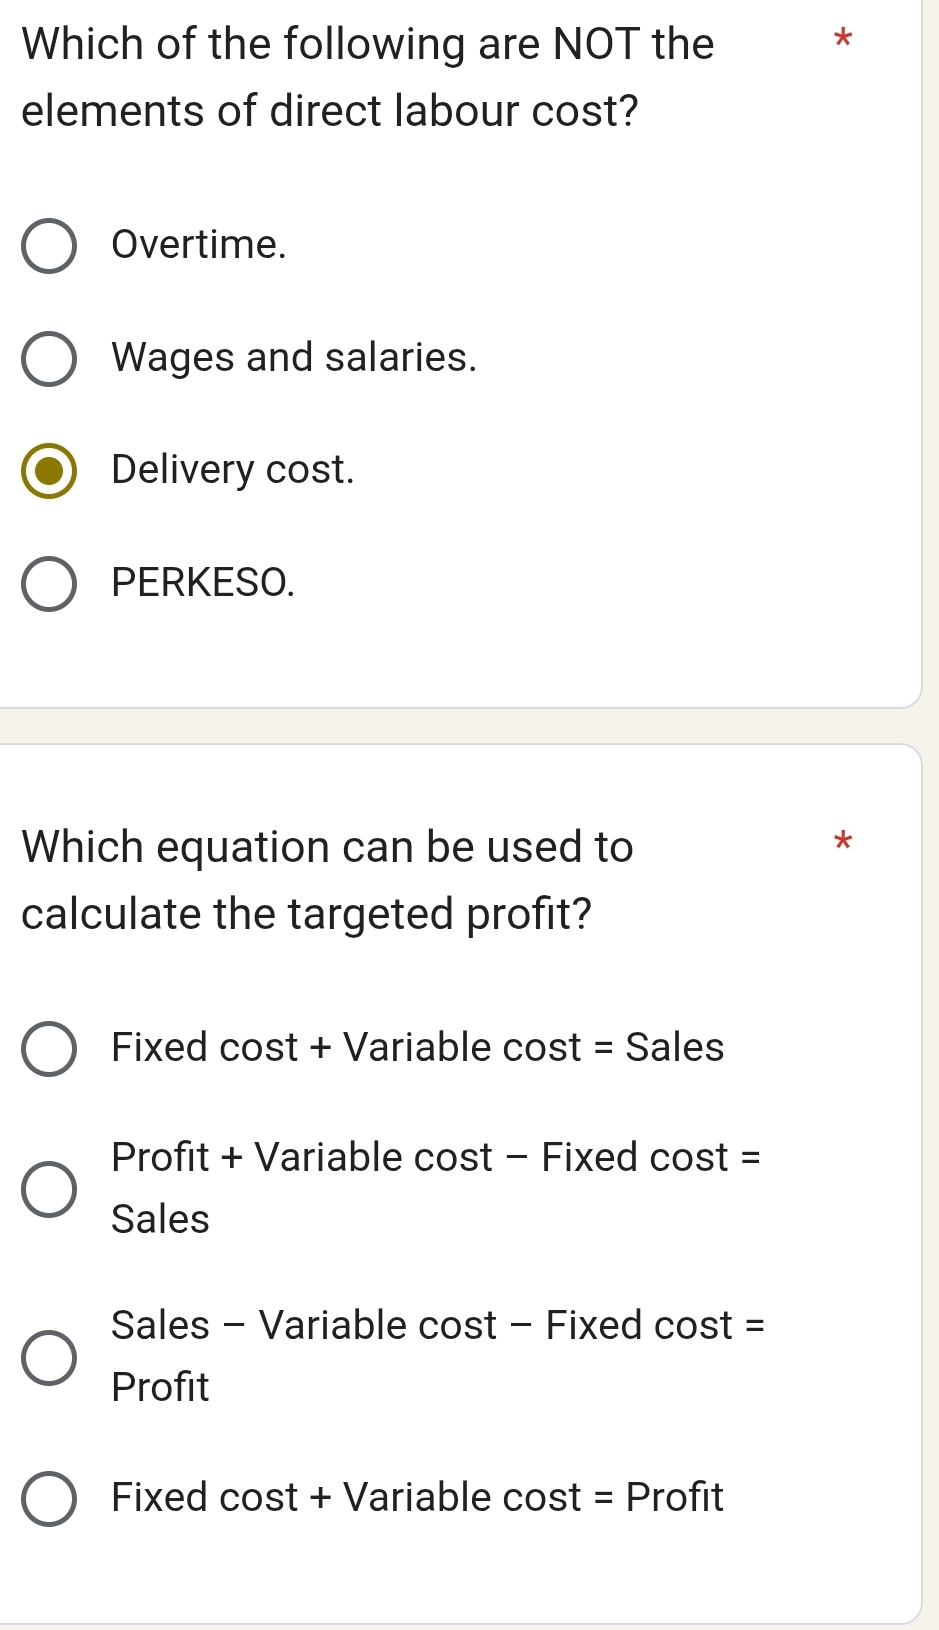Click the required asterisk on targeted profit question
The image size is (939, 1630).
pos(842,842)
